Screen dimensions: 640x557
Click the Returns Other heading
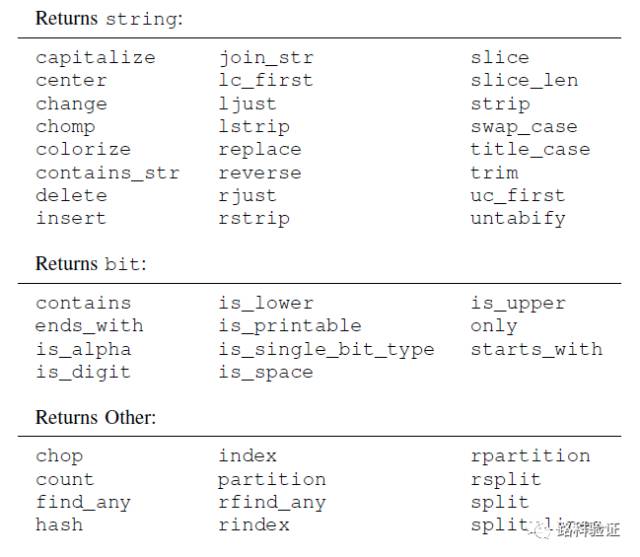point(96,417)
